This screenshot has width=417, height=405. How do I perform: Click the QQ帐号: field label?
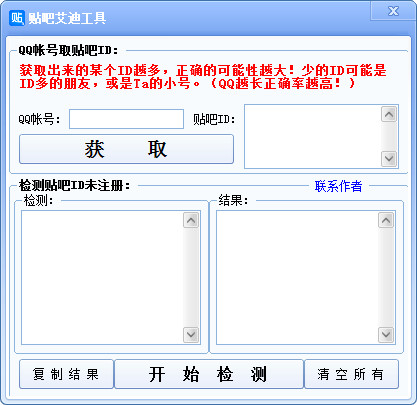[40, 119]
